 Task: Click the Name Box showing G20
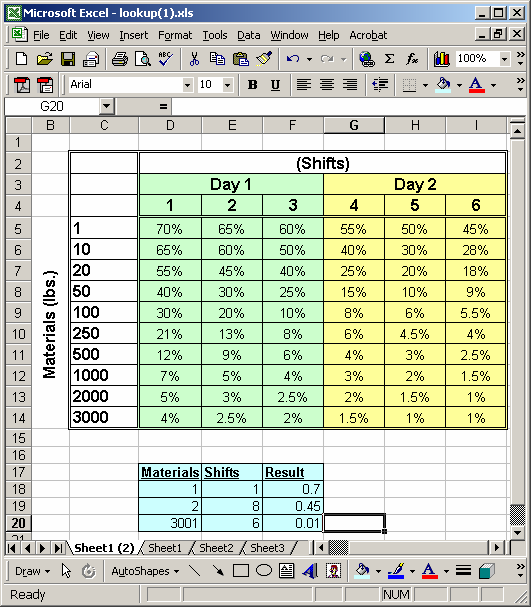(52, 106)
